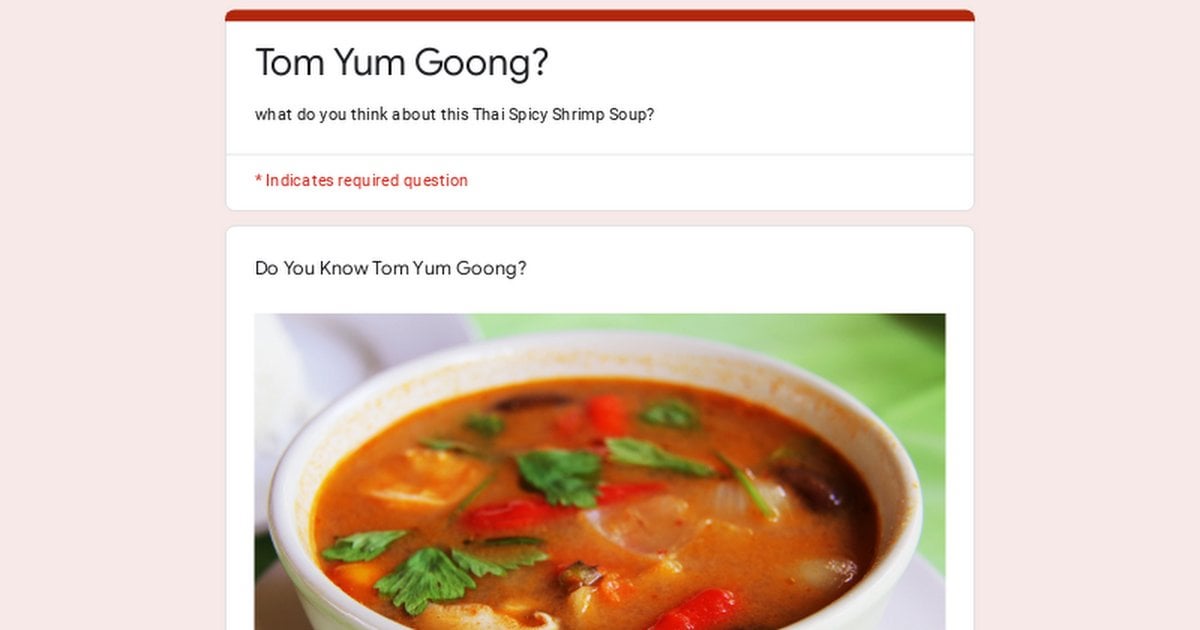Click the red asterisk in required notice
This screenshot has height=630, width=1200.
[x=258, y=180]
